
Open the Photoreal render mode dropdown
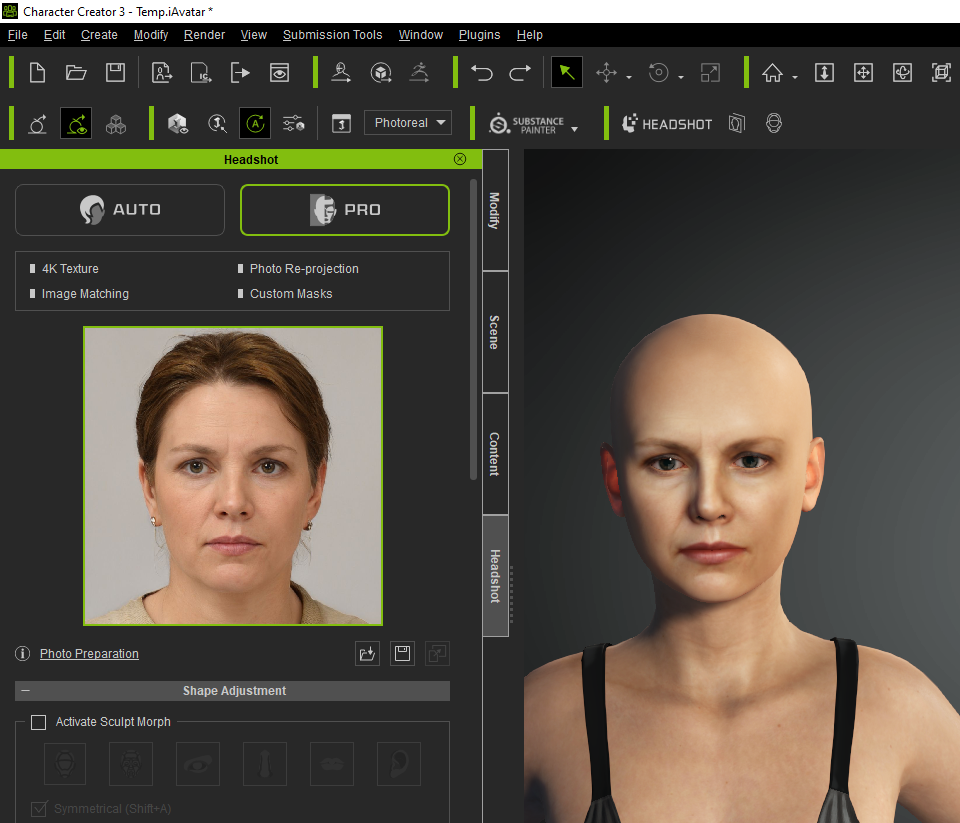pos(407,123)
